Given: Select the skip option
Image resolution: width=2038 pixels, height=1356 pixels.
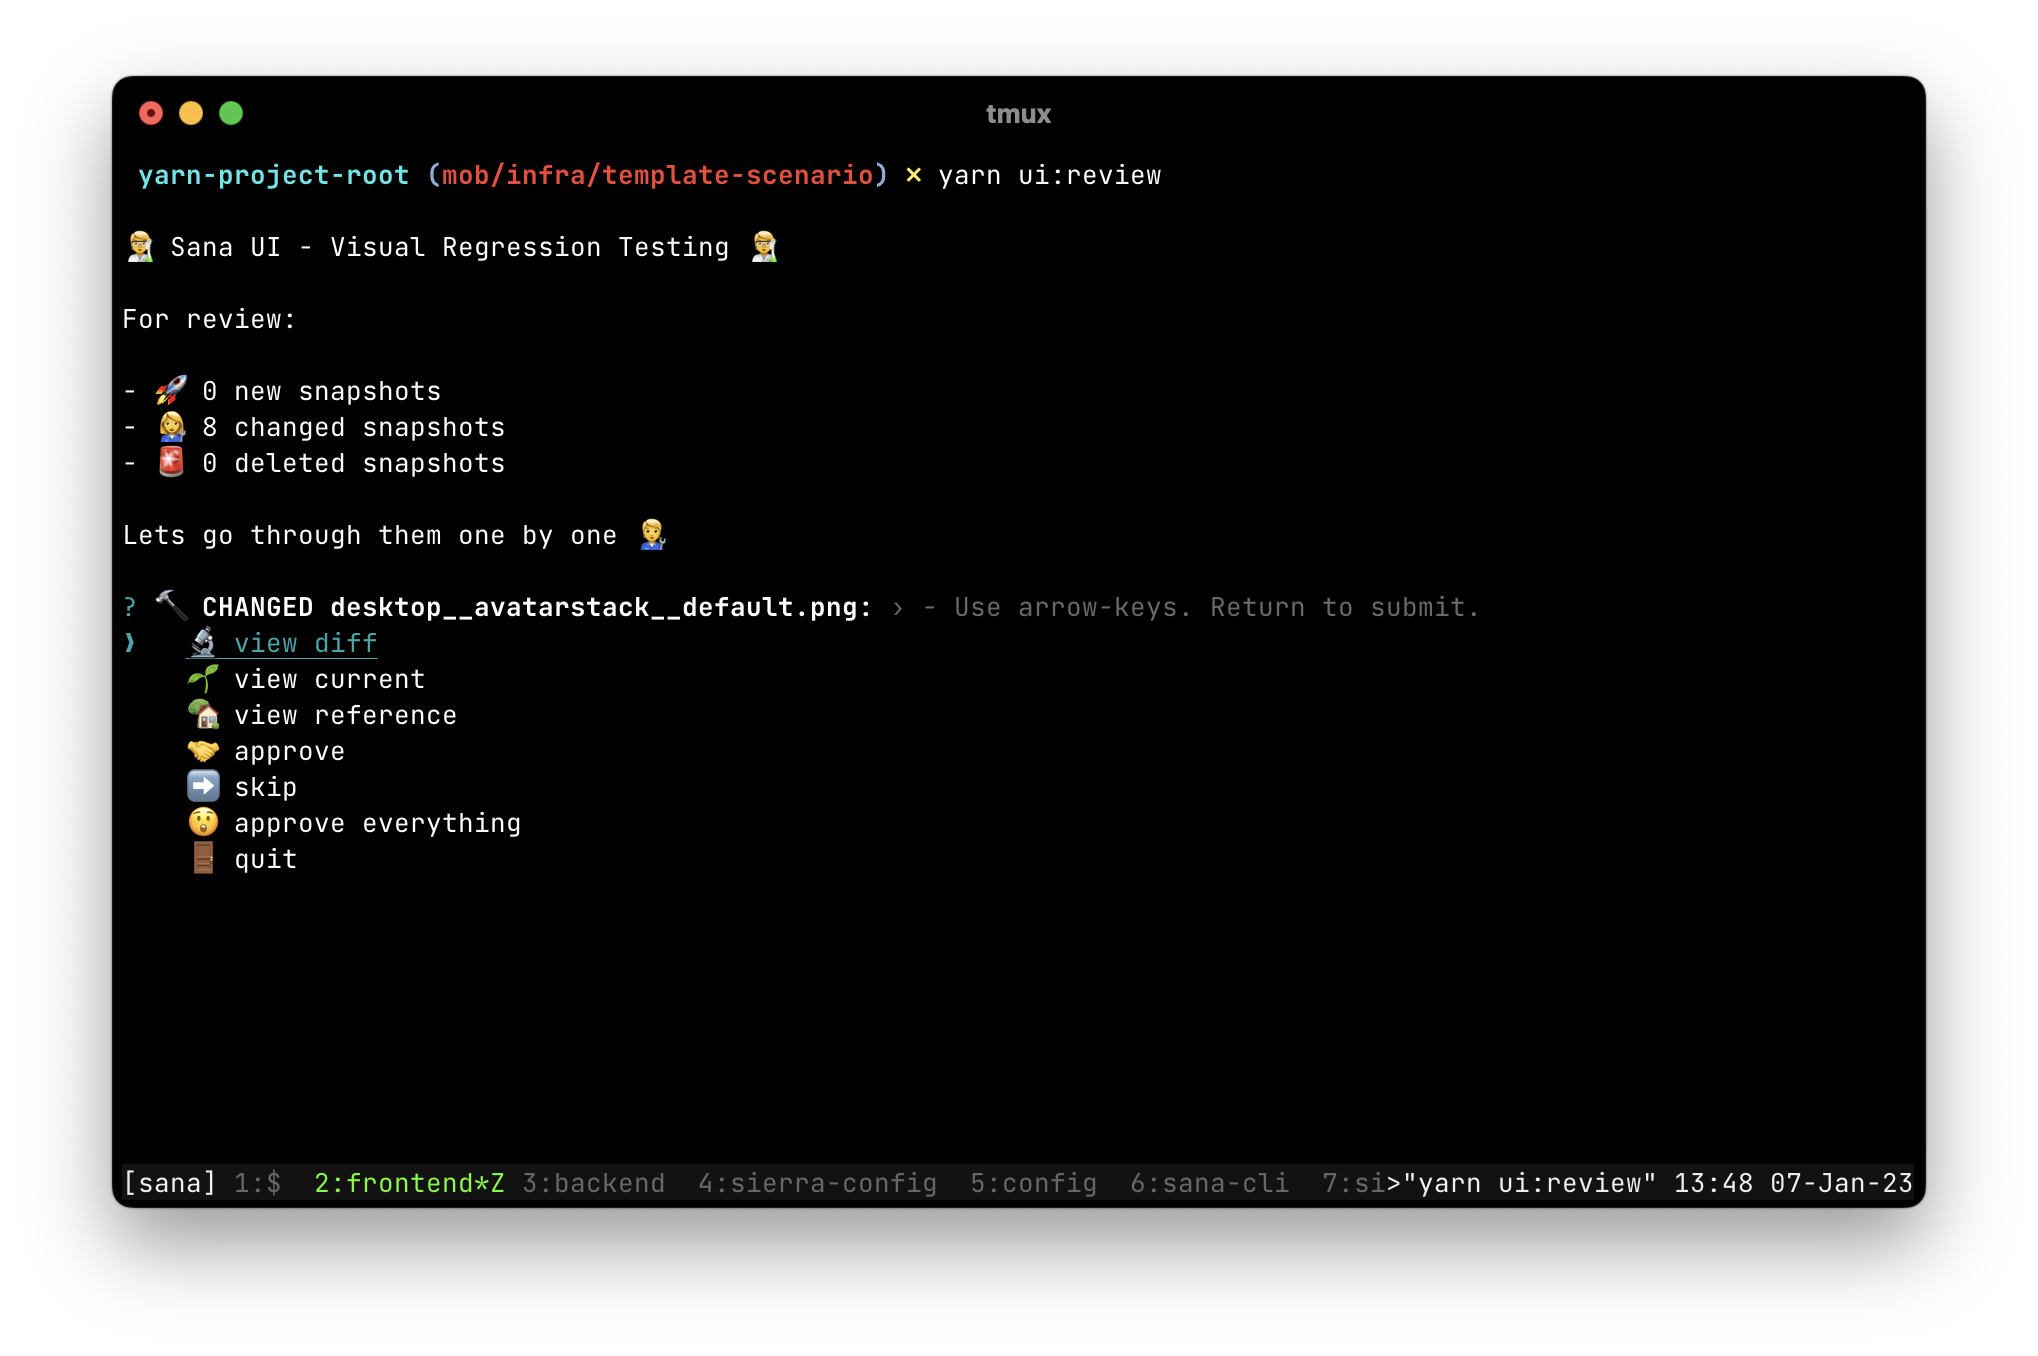Looking at the screenshot, I should coord(266,787).
